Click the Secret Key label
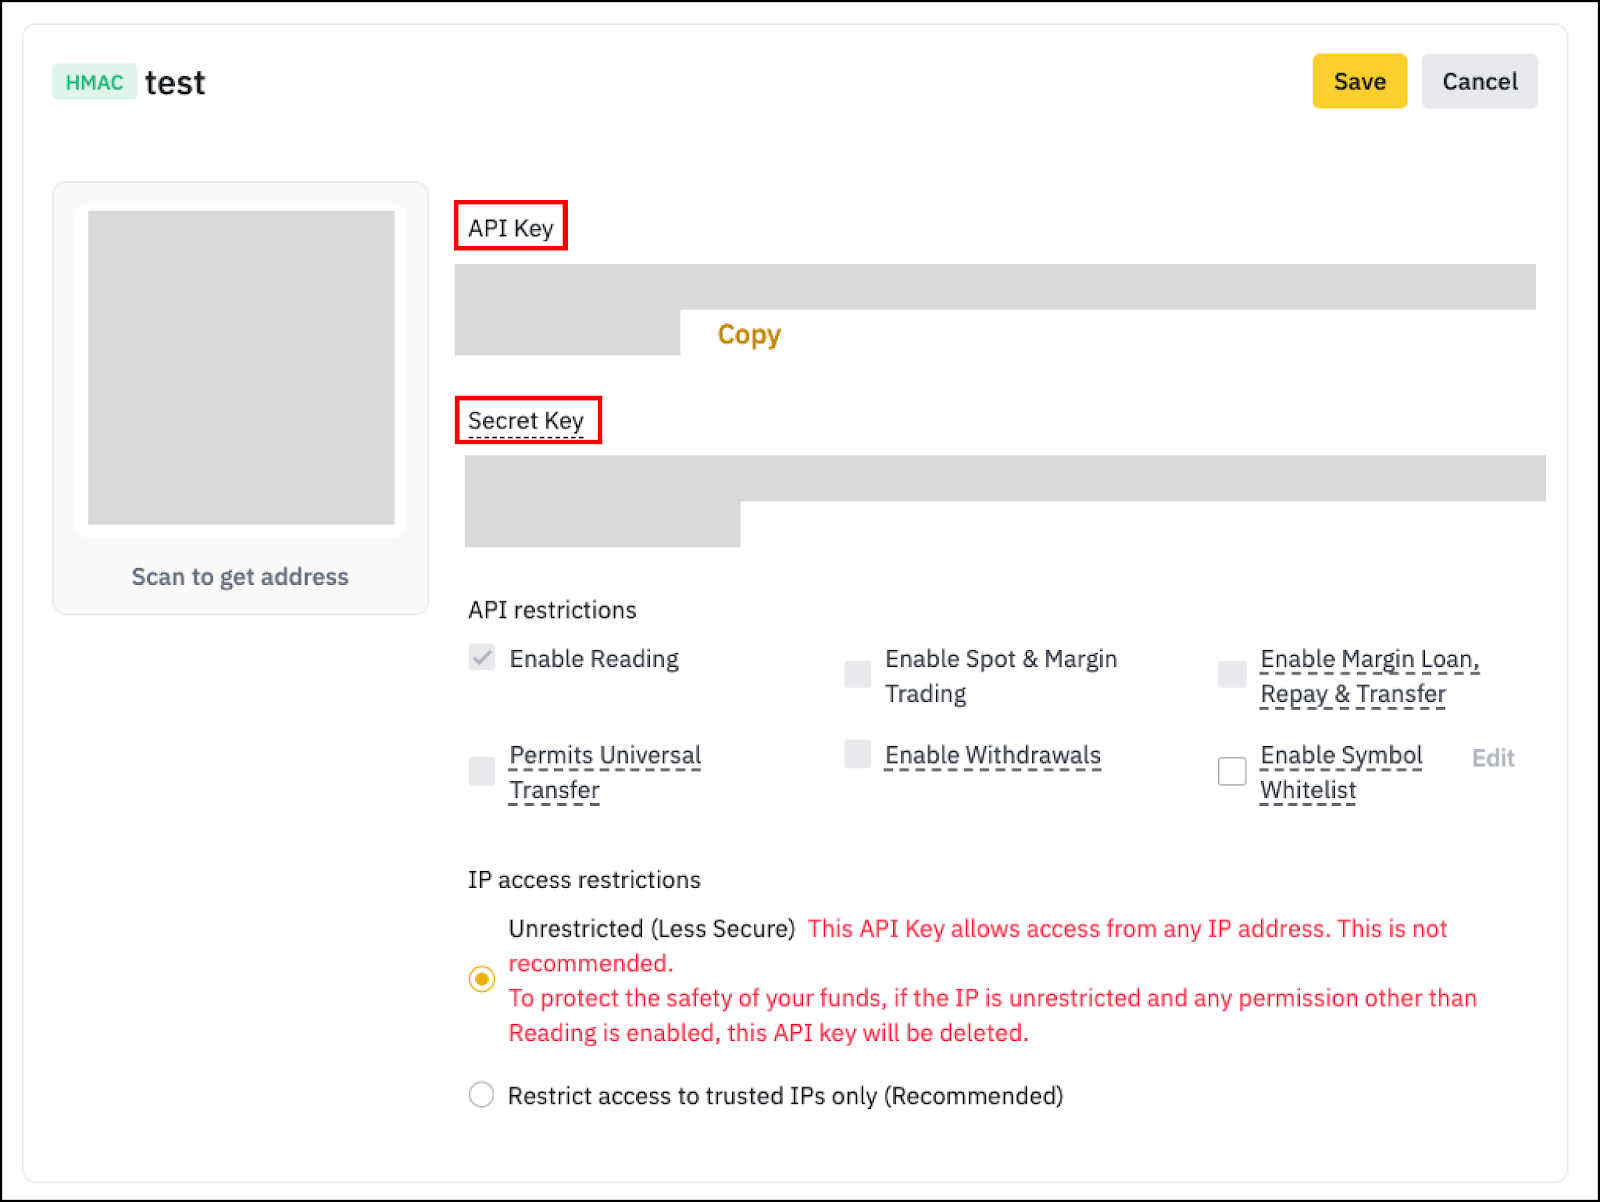1600x1202 pixels. tap(526, 421)
